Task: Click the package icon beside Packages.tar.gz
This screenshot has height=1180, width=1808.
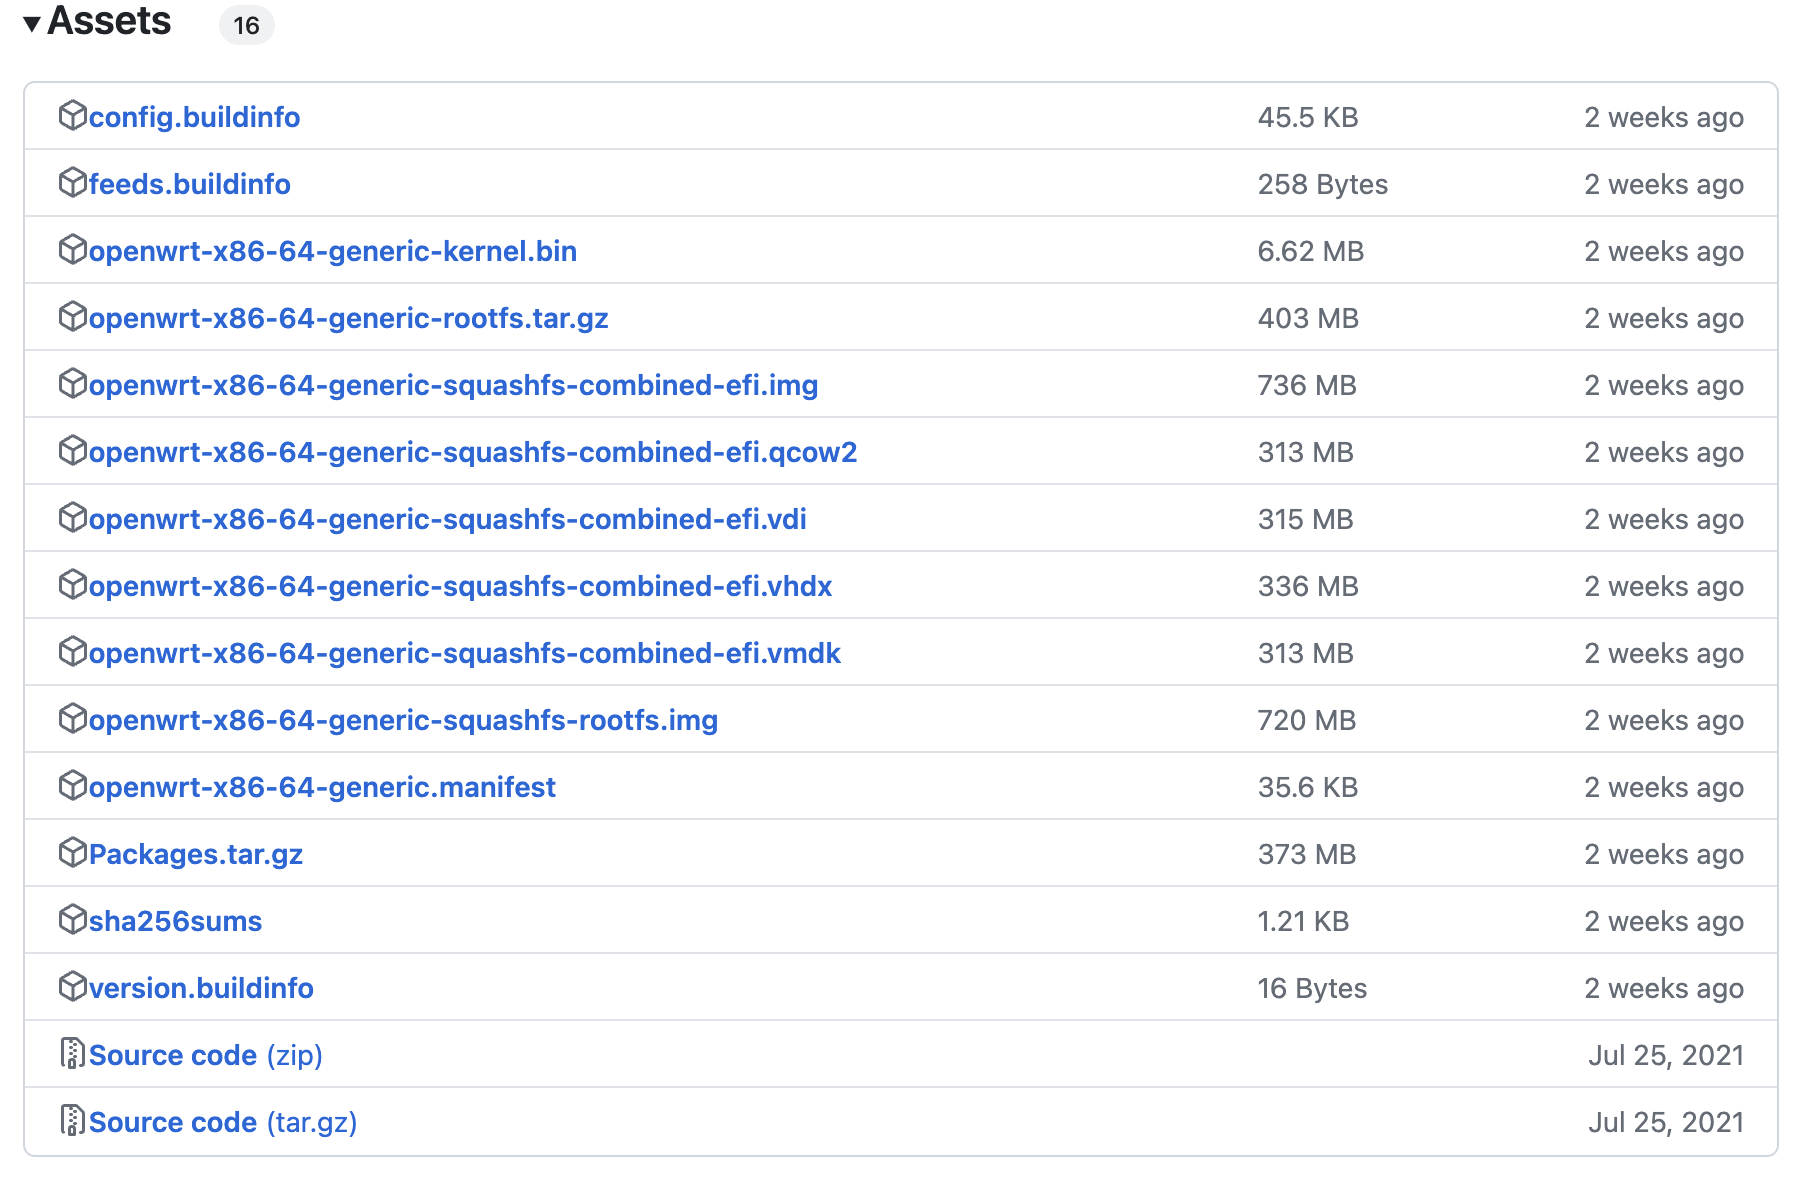Action: click(73, 853)
